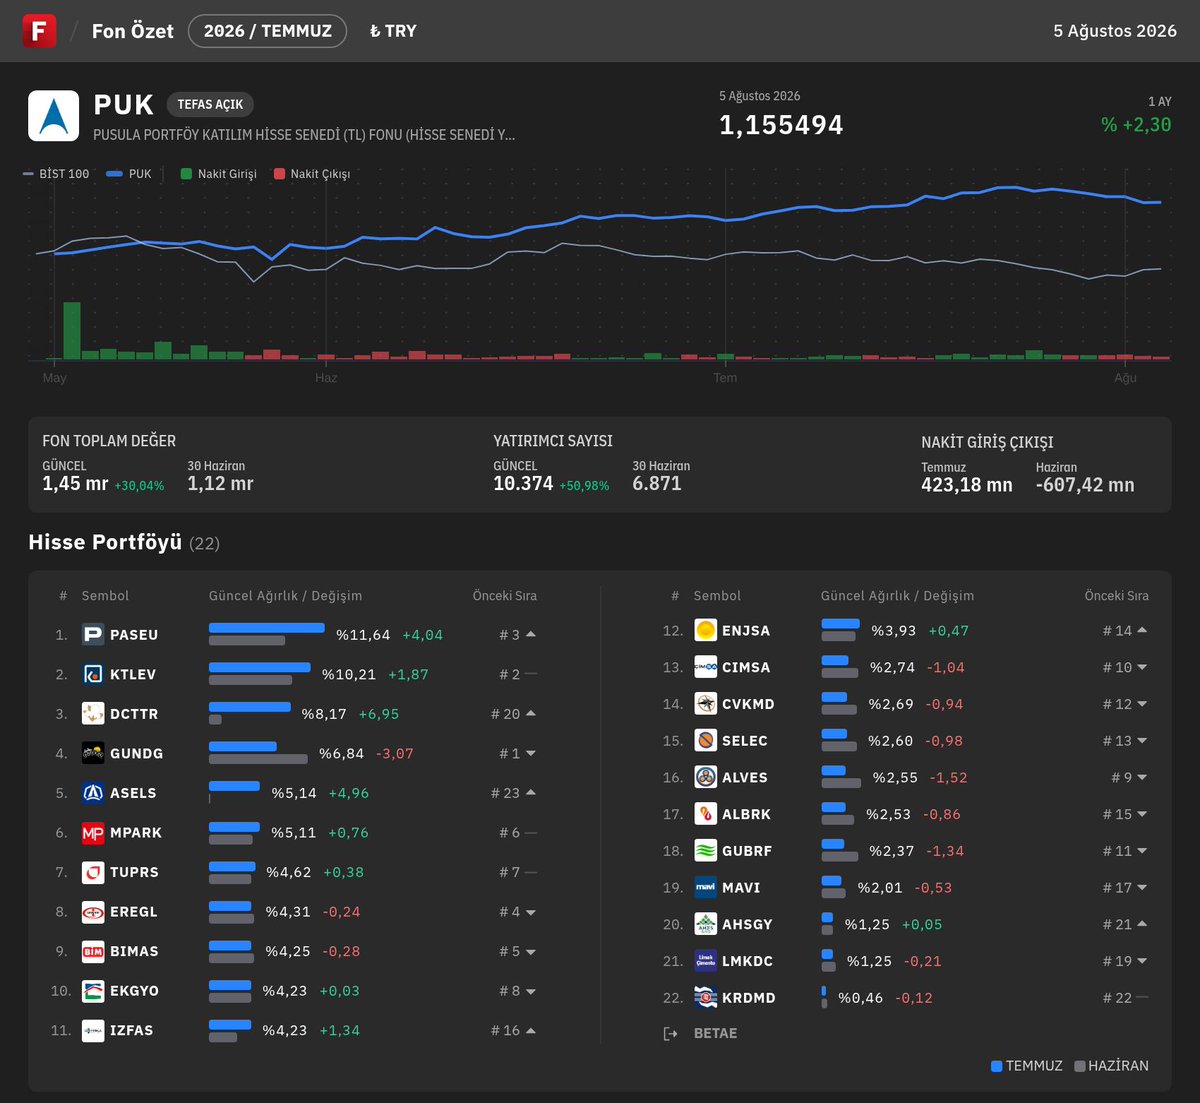Click the TEFAS AÇIK badge
The height and width of the screenshot is (1103, 1200).
click(210, 104)
